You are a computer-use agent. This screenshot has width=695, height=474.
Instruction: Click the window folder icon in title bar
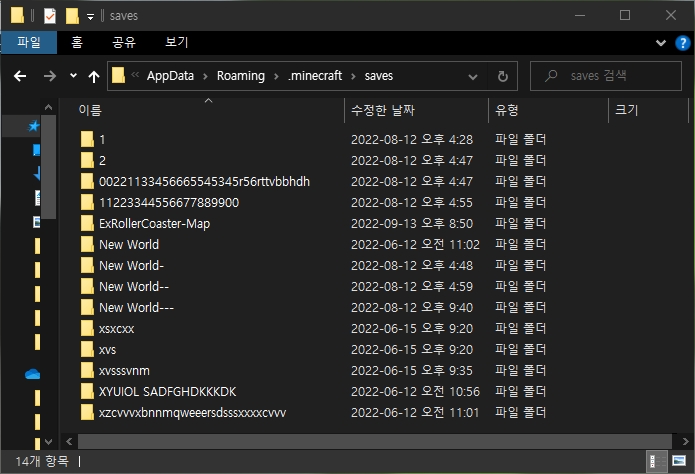[x=17, y=16]
